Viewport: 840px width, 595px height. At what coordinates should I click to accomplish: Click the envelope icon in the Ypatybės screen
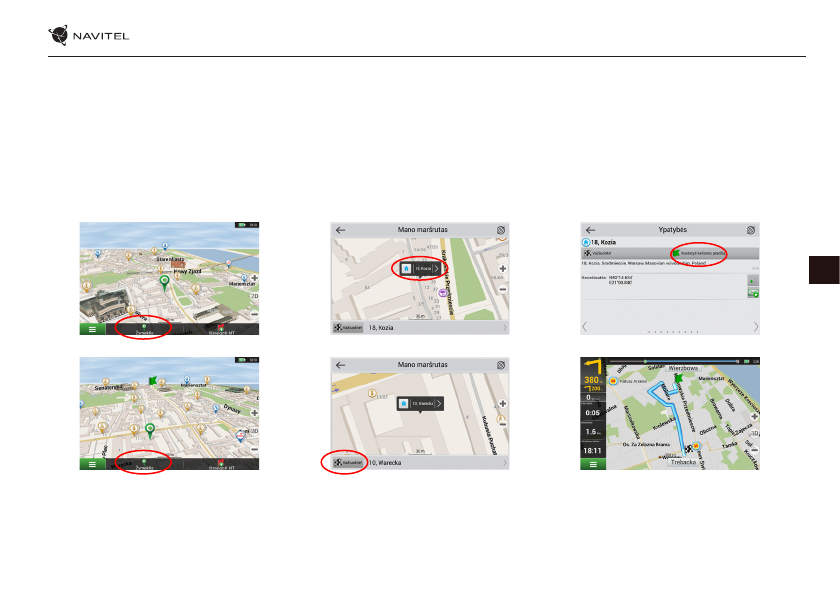click(753, 295)
